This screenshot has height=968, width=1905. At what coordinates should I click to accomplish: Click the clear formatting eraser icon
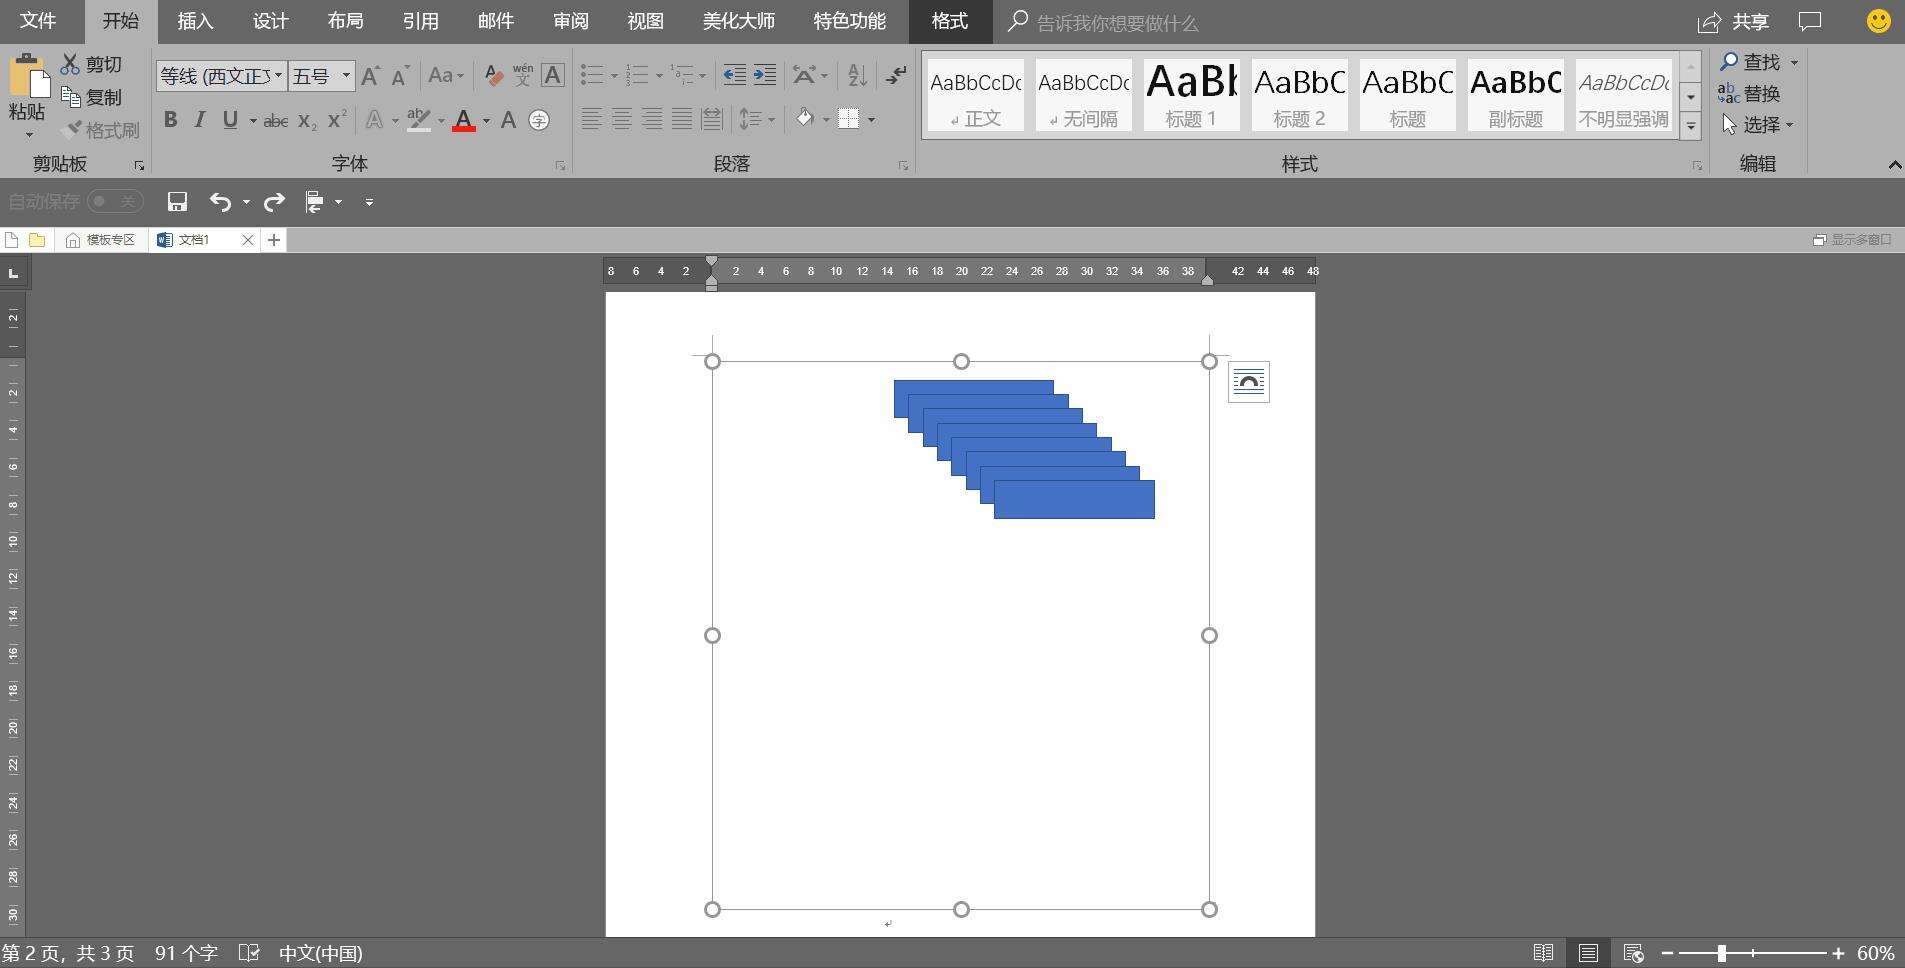click(x=493, y=75)
